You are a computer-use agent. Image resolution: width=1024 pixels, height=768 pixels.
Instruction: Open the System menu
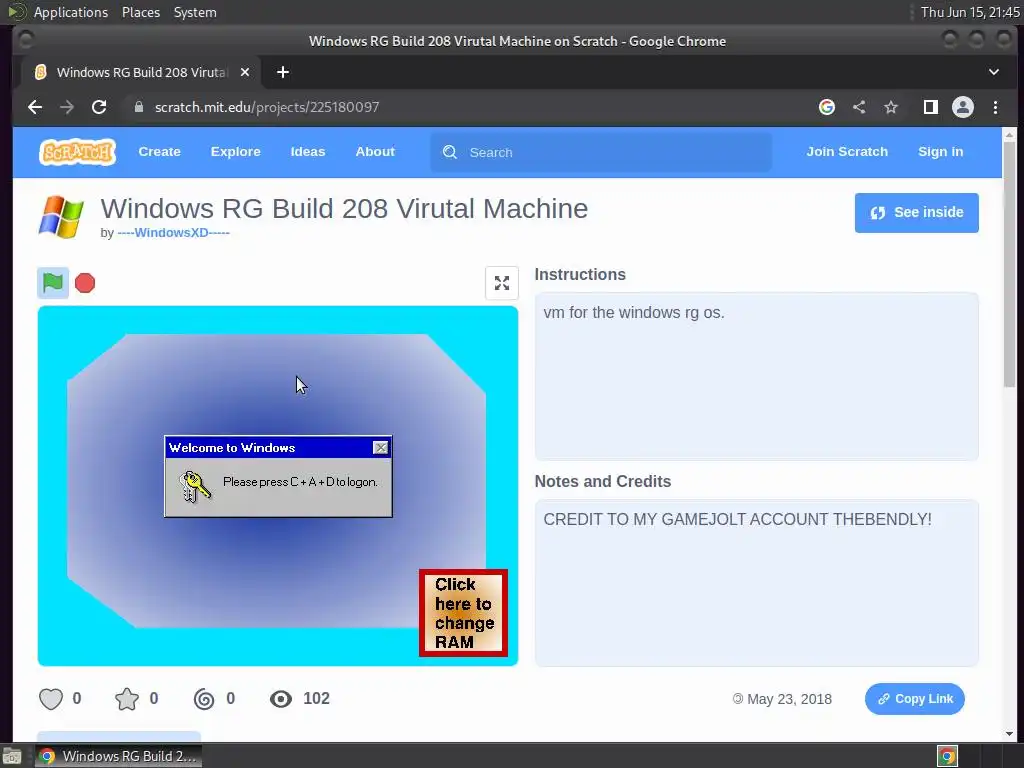pyautogui.click(x=195, y=12)
